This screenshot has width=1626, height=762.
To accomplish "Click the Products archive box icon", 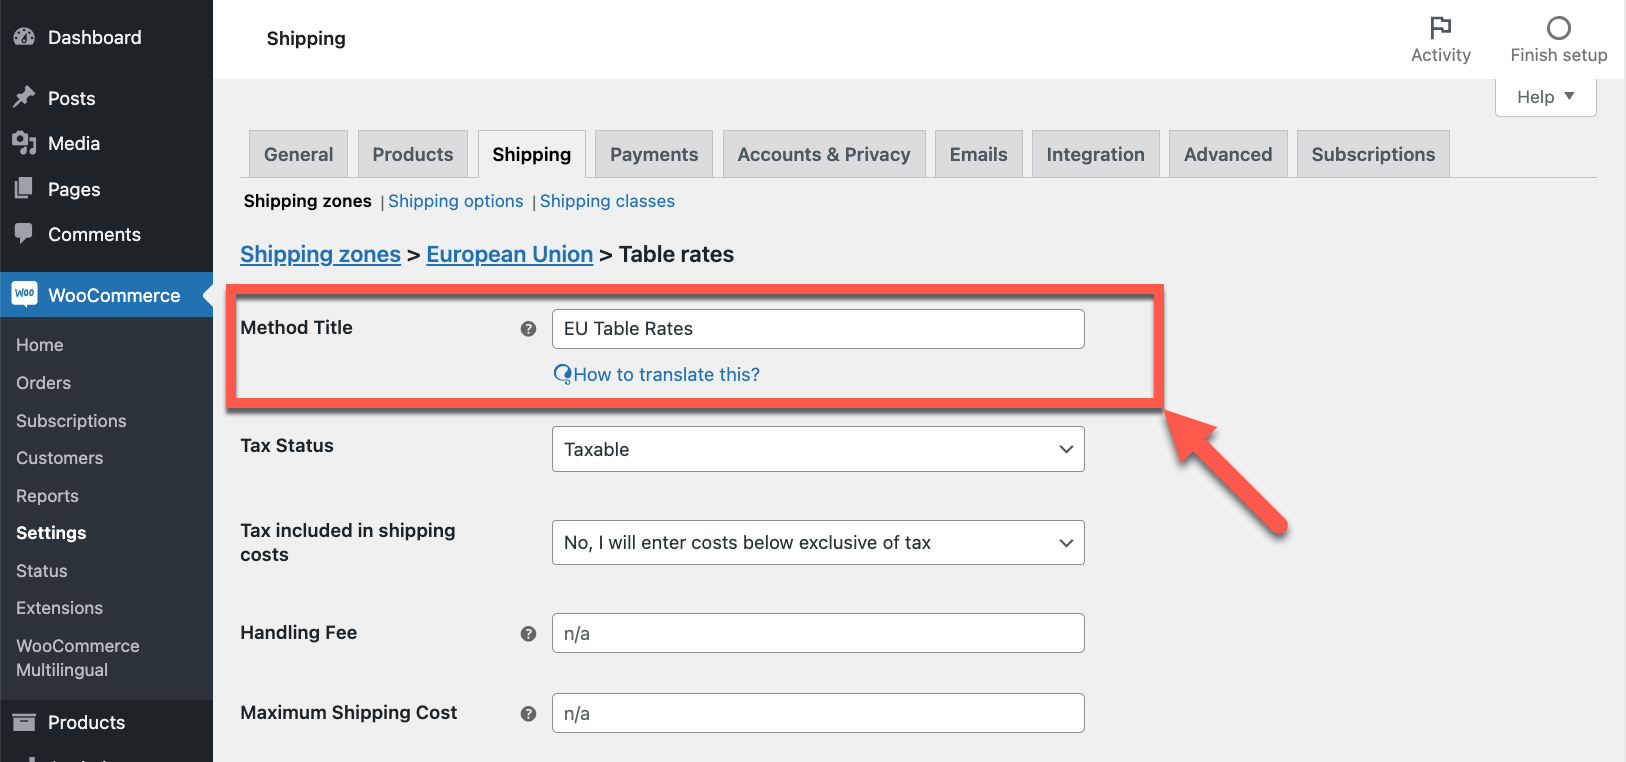I will pos(24,722).
